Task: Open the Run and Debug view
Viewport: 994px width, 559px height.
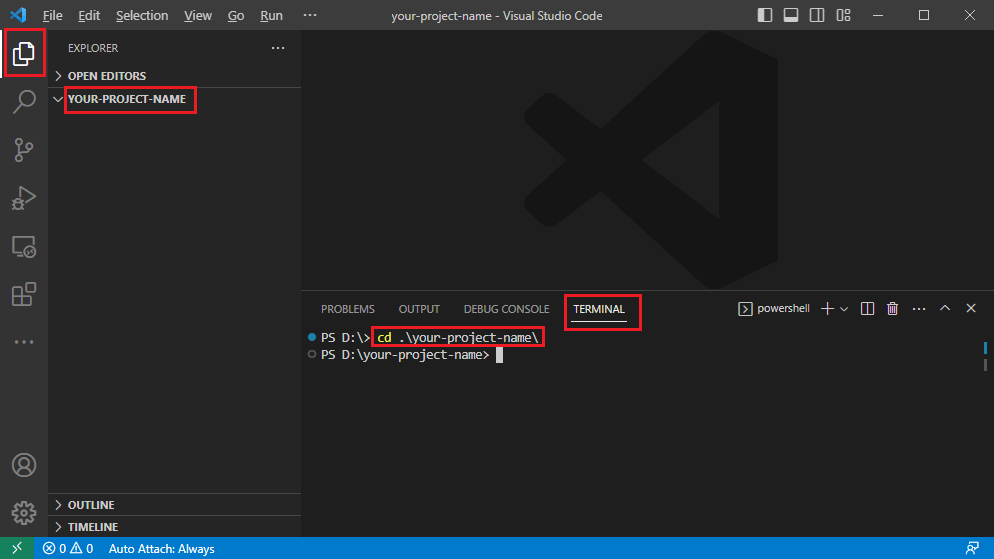Action: [24, 198]
